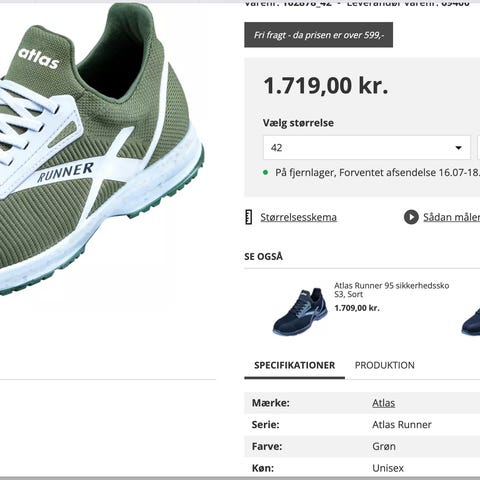480x480 pixels.
Task: Open Atlas Runner 95 sikkerhedssko S3 Sort title
Action: click(391, 290)
